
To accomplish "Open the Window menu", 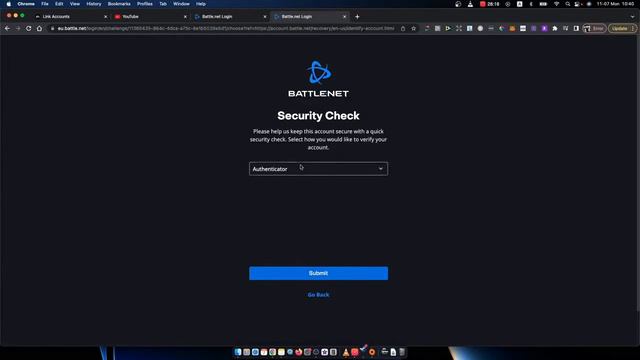I will (x=181, y=4).
